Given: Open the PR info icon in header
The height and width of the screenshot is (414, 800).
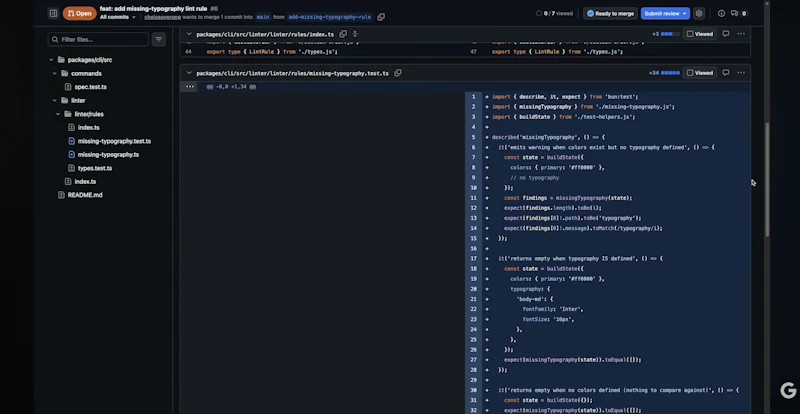Looking at the screenshot, I should [721, 13].
